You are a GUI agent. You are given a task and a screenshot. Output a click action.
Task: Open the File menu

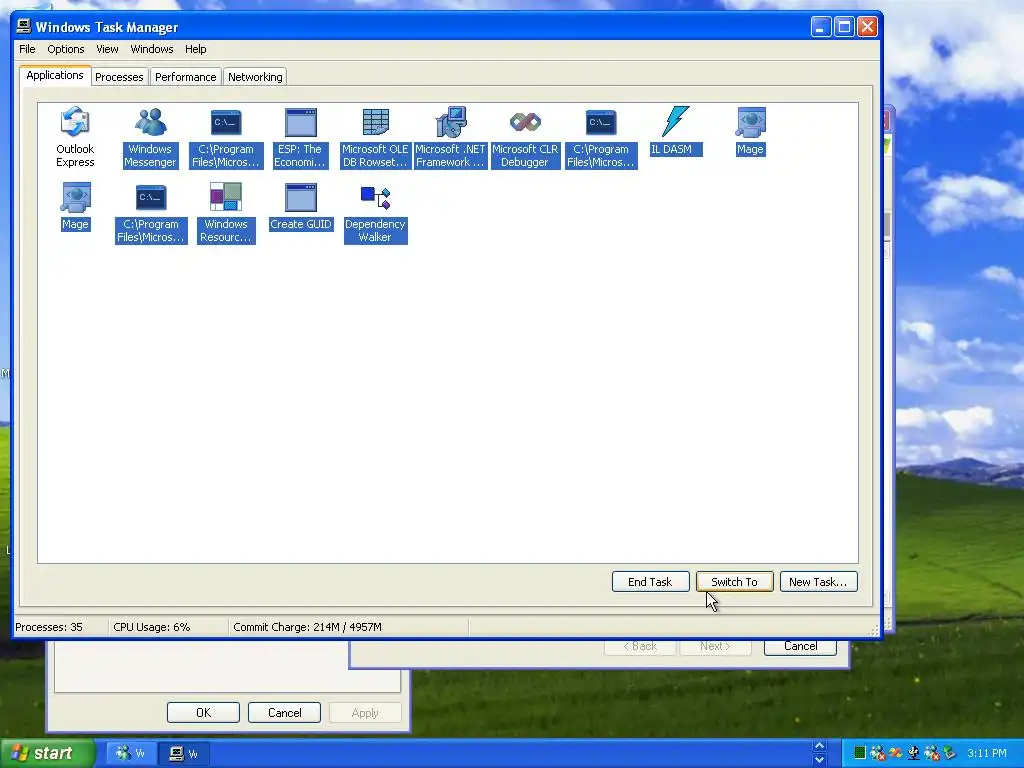pyautogui.click(x=27, y=49)
